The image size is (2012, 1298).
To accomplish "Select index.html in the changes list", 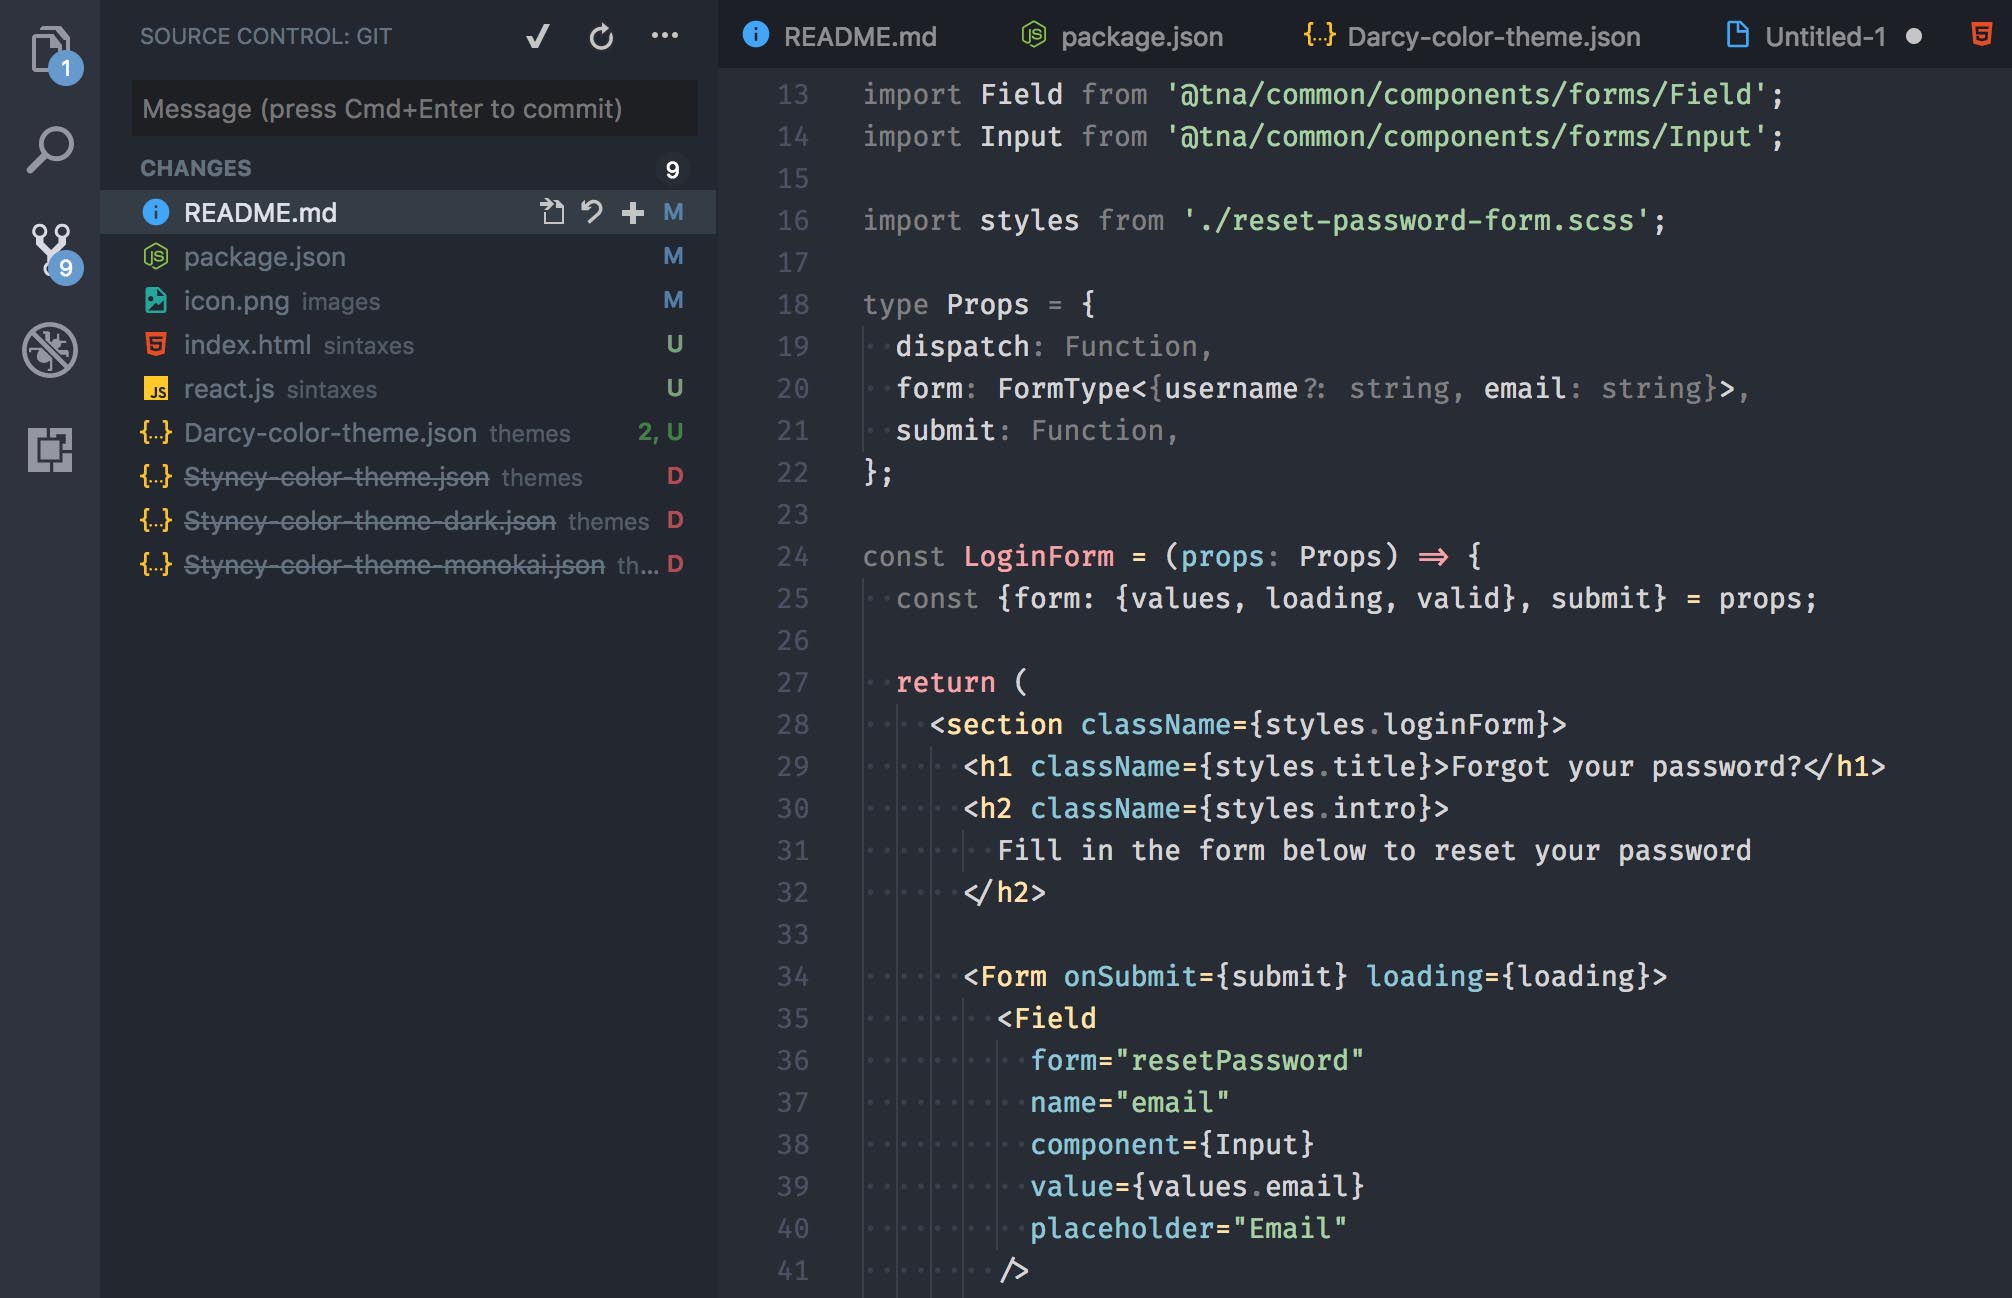I will [247, 345].
